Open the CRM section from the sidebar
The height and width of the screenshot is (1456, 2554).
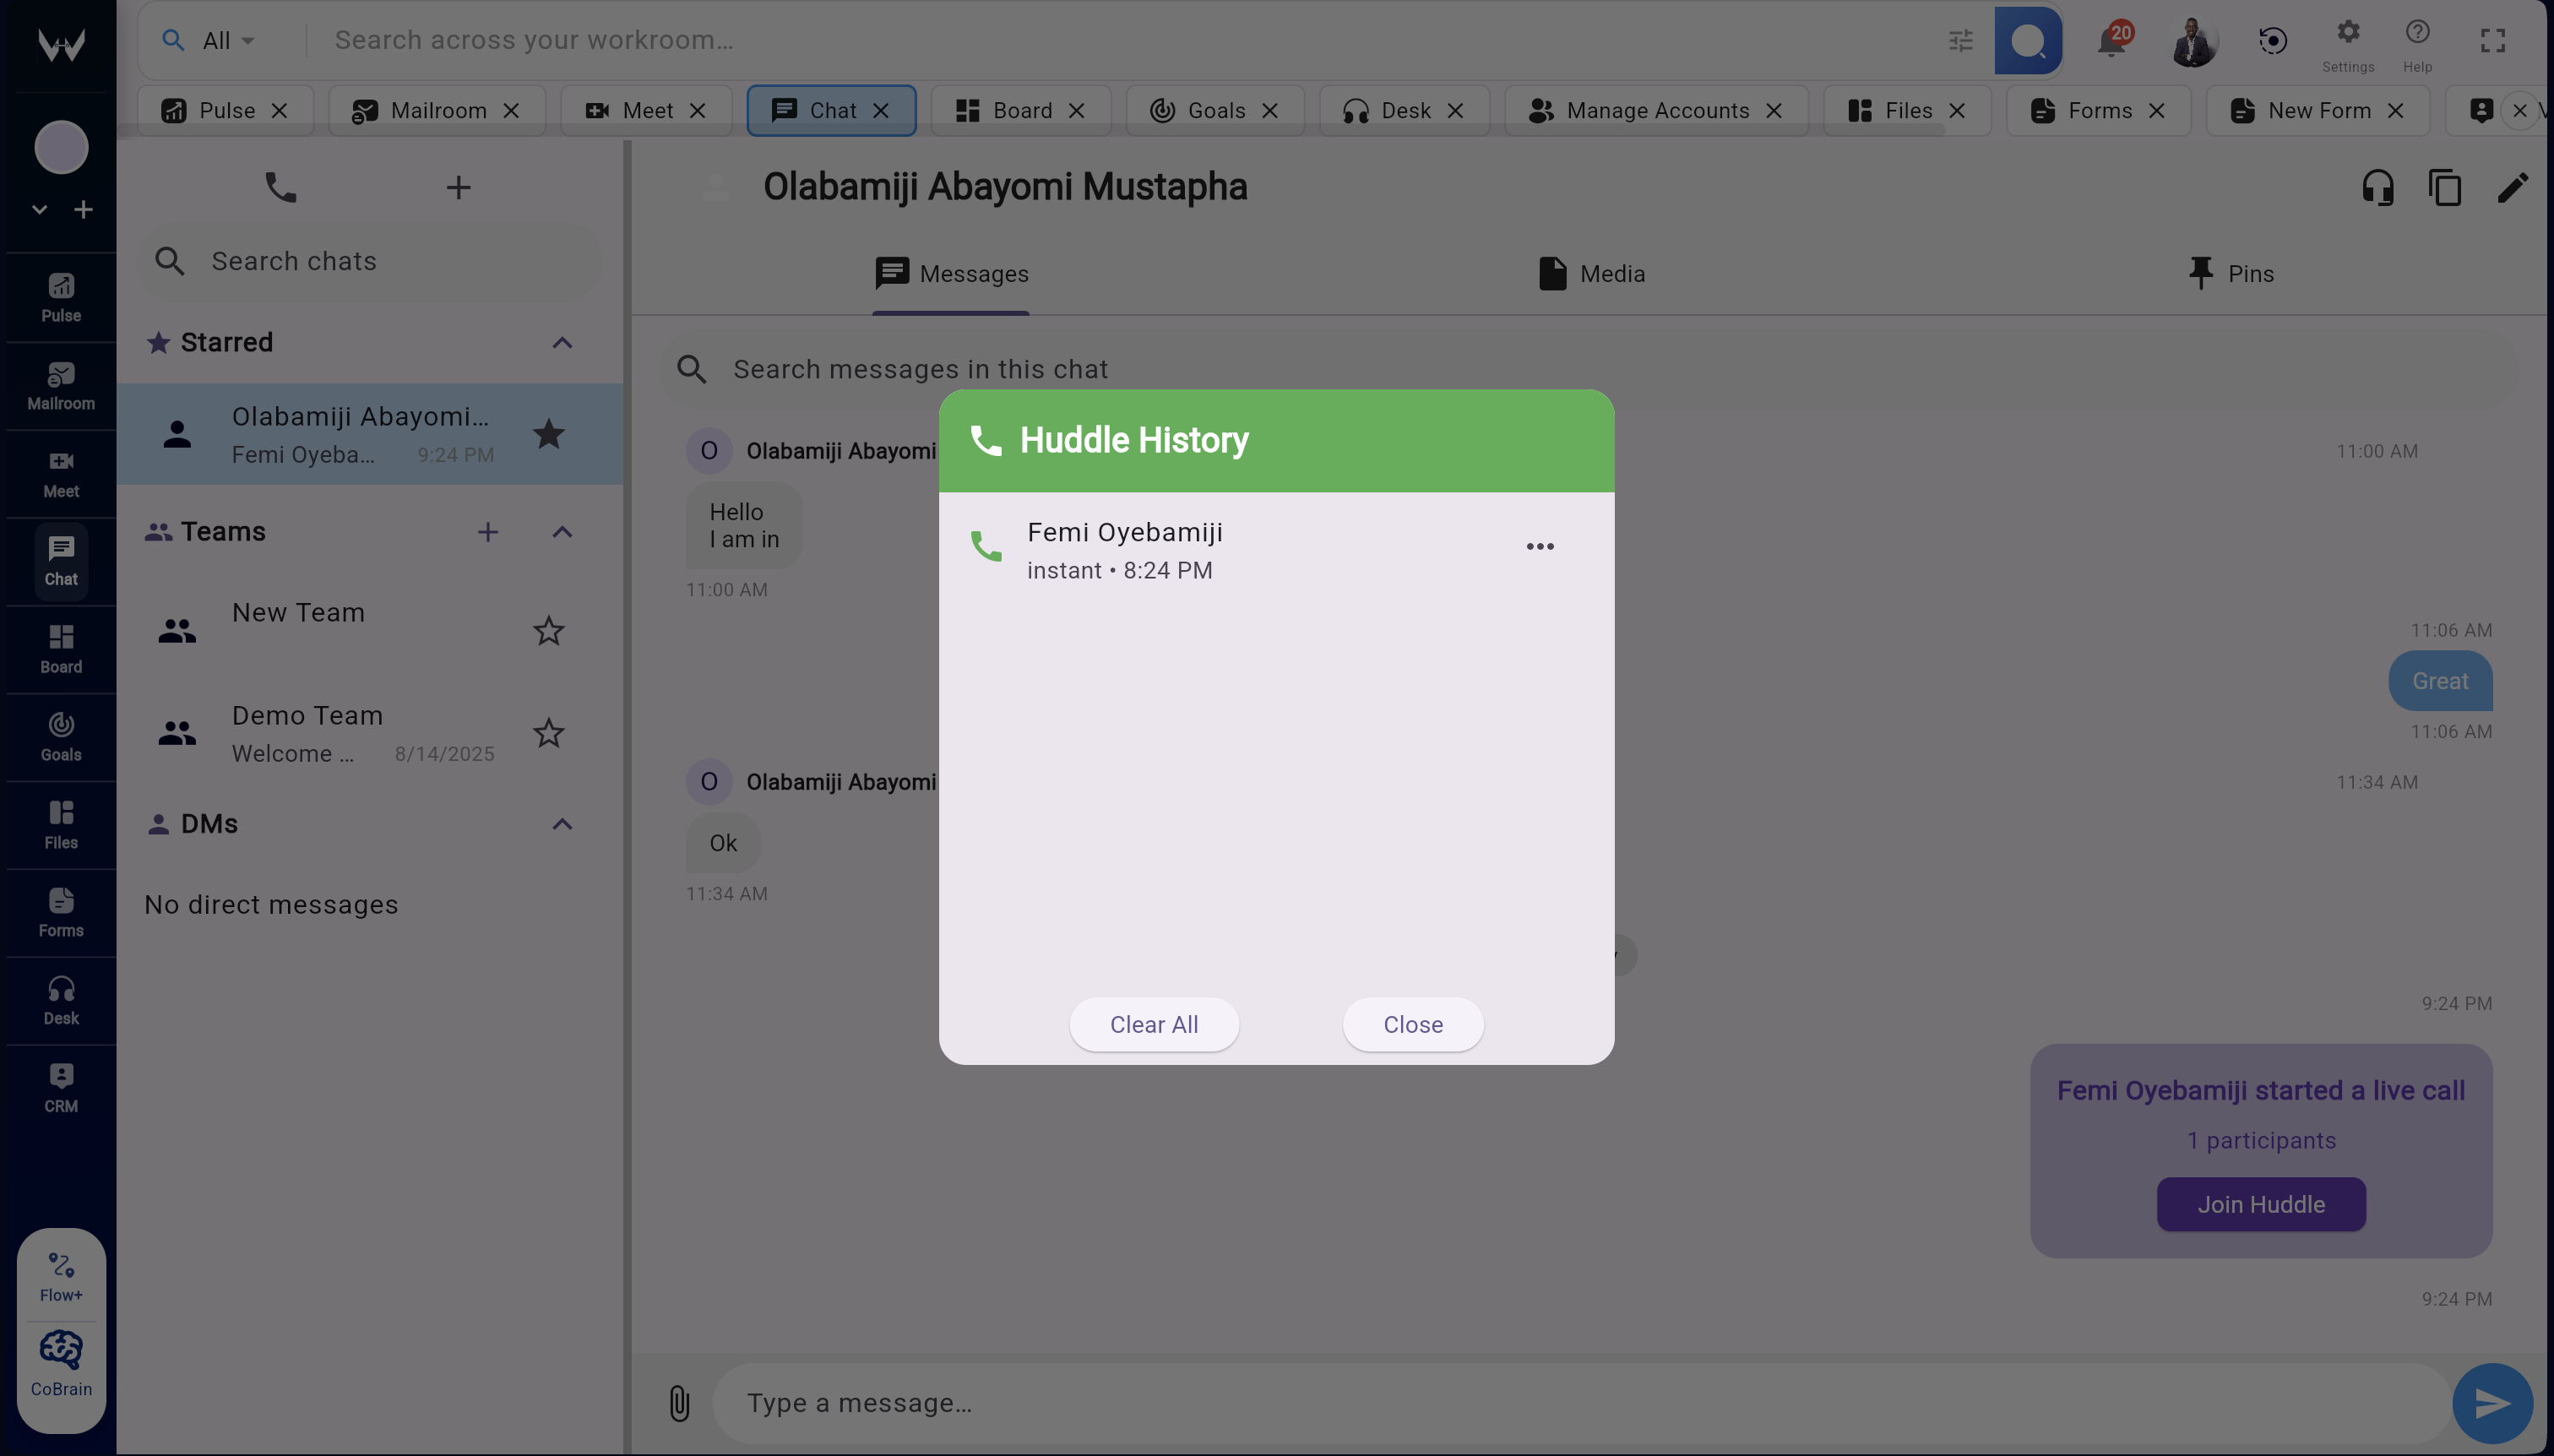coord(60,1086)
